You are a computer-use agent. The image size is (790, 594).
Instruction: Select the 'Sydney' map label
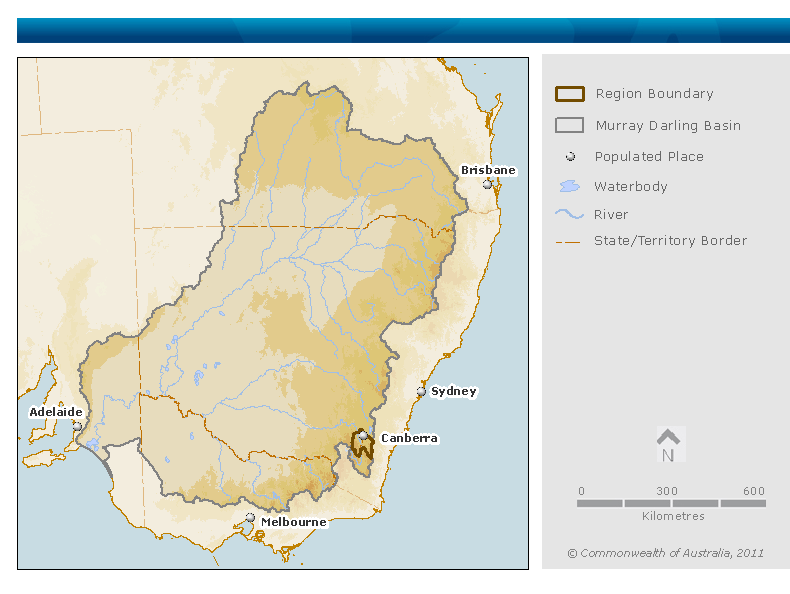click(x=453, y=391)
